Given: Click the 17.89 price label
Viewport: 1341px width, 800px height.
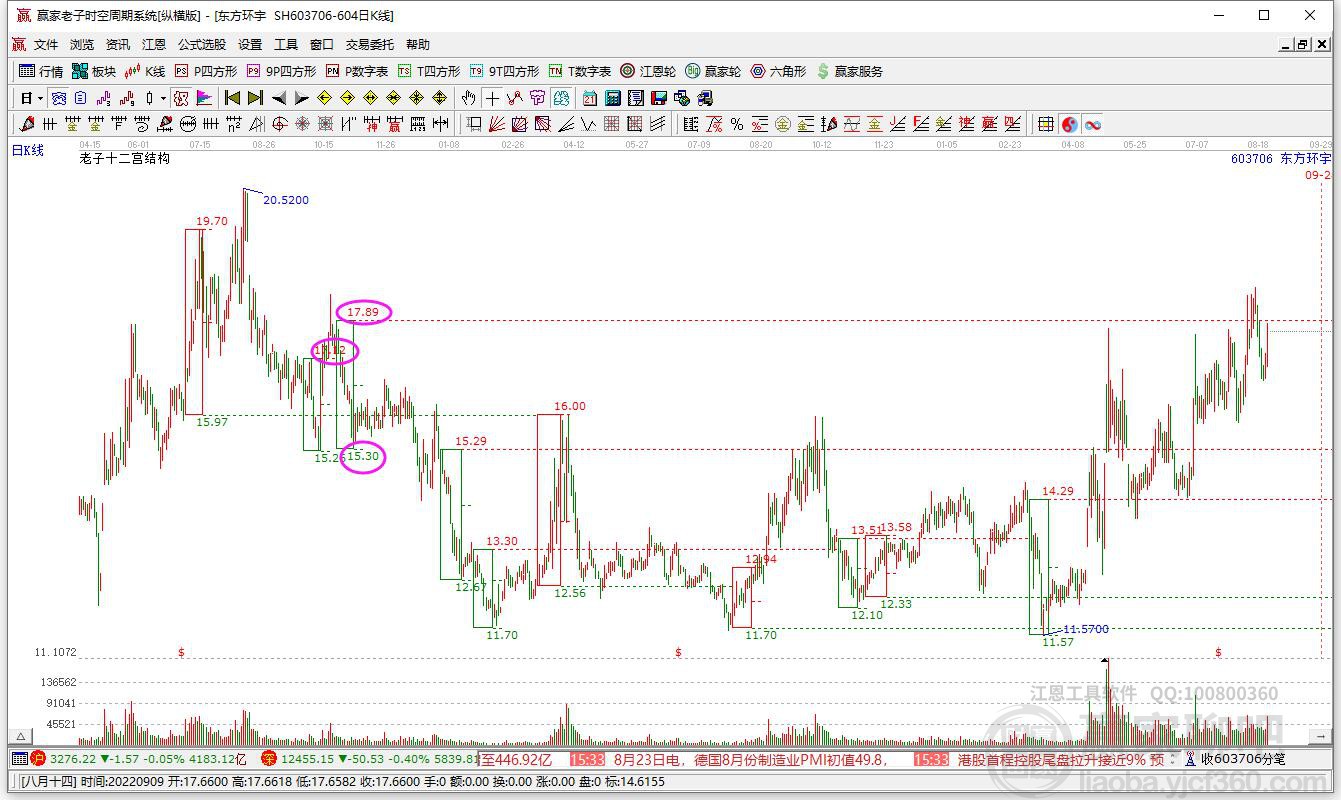Looking at the screenshot, I should pyautogui.click(x=363, y=312).
